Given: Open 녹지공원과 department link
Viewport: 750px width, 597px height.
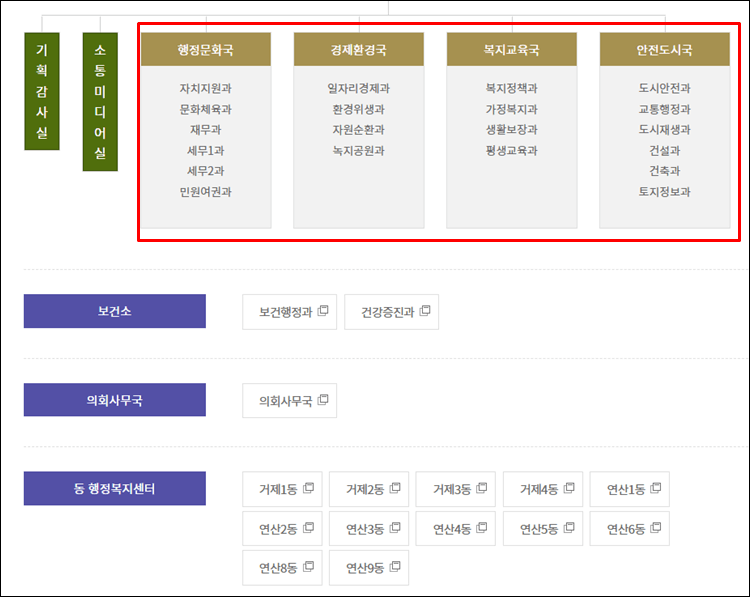Looking at the screenshot, I should pyautogui.click(x=359, y=151).
